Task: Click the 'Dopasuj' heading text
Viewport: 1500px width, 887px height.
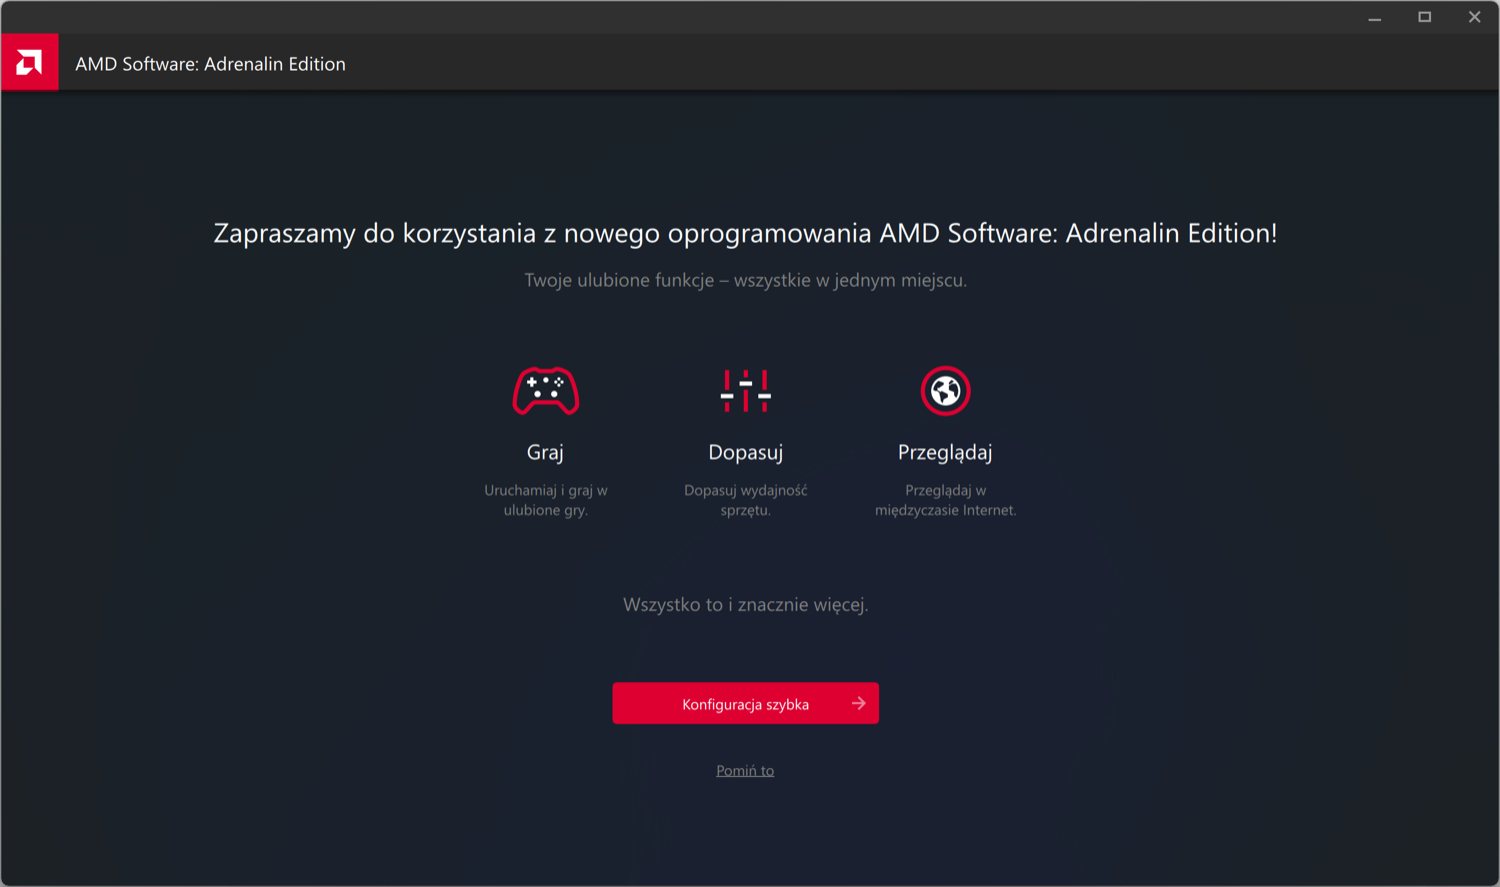Action: [746, 452]
